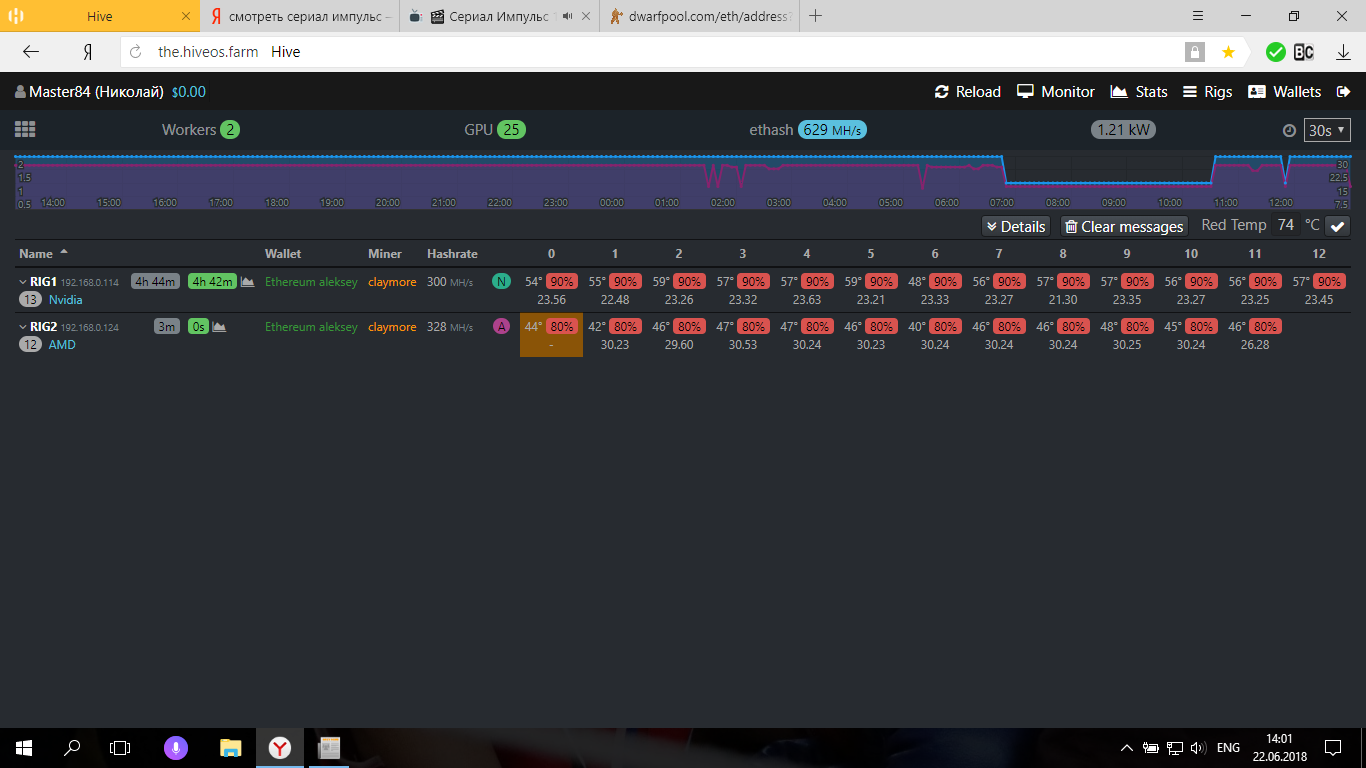The image size is (1366, 768).
Task: Click the logout arrow icon
Action: click(x=1342, y=92)
